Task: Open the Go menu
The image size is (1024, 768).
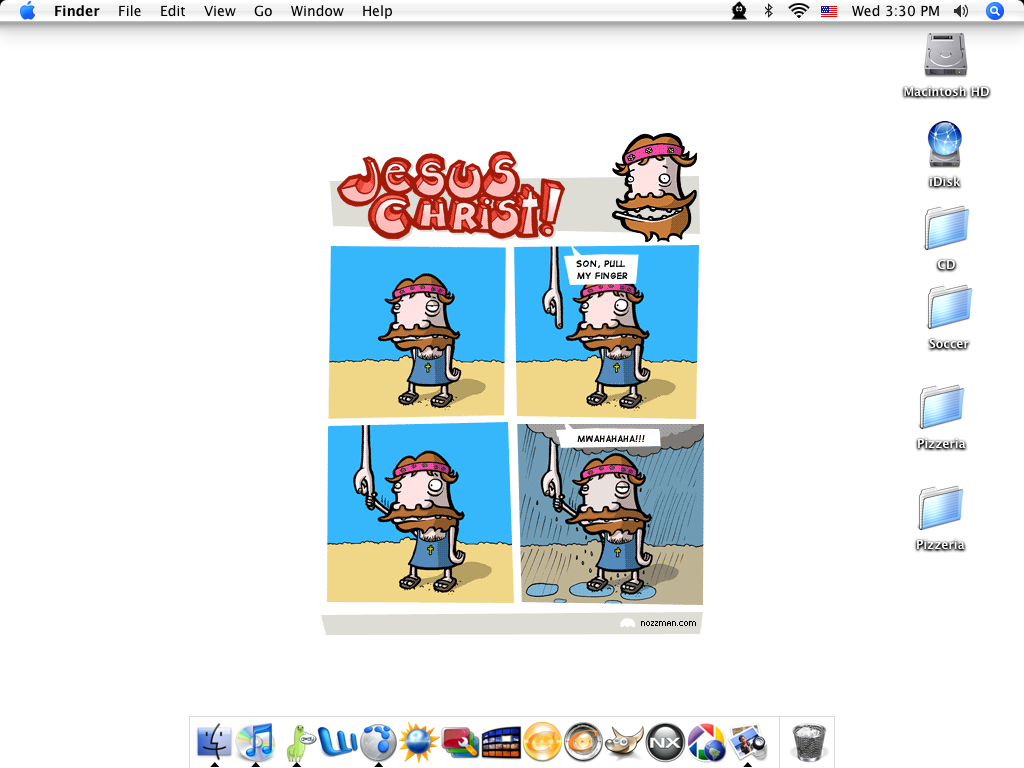Action: pyautogui.click(x=263, y=11)
